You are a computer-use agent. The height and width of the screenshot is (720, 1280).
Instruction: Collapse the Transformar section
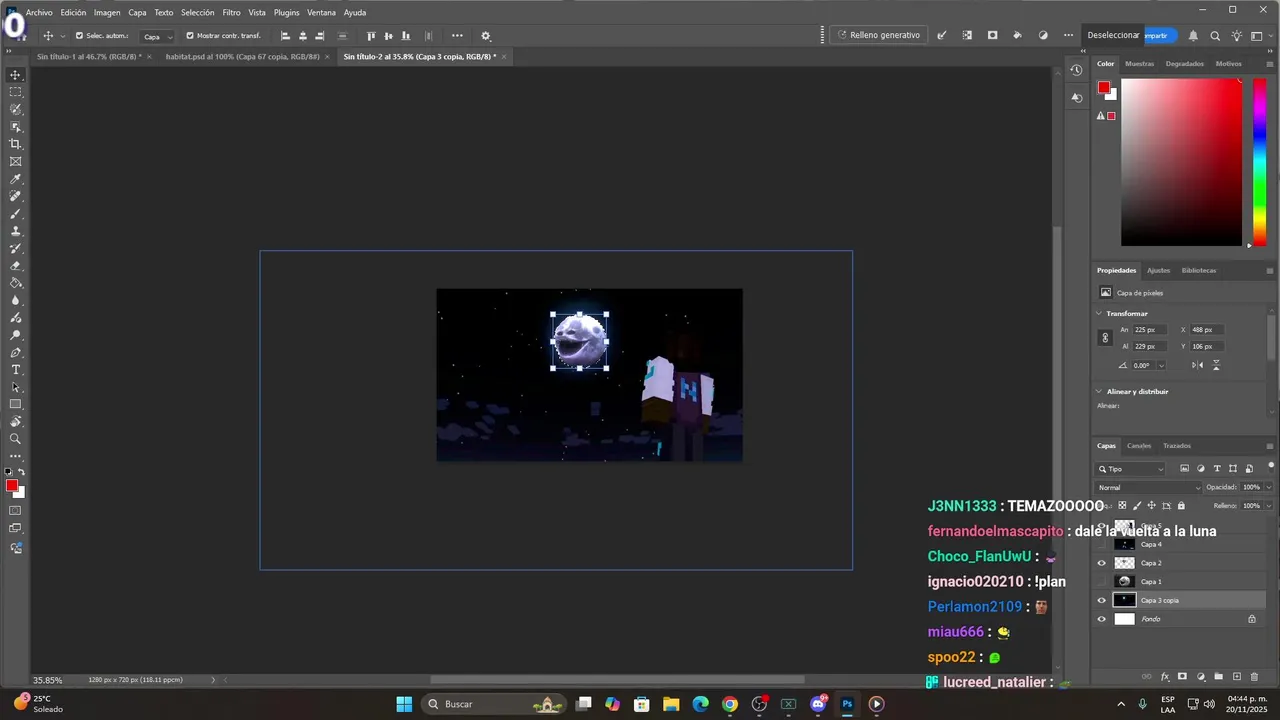(1099, 313)
